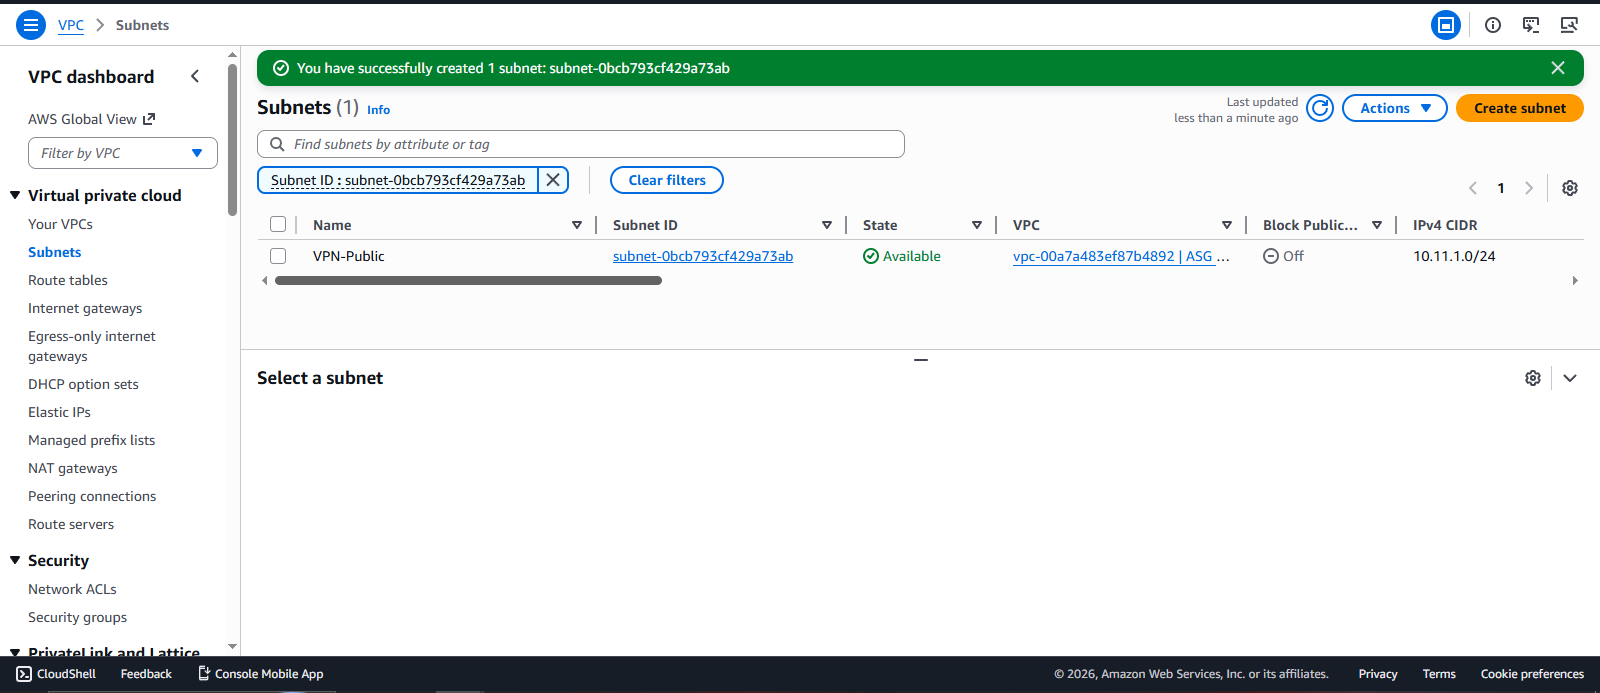Open the Filter by VPC dropdown

pos(123,153)
